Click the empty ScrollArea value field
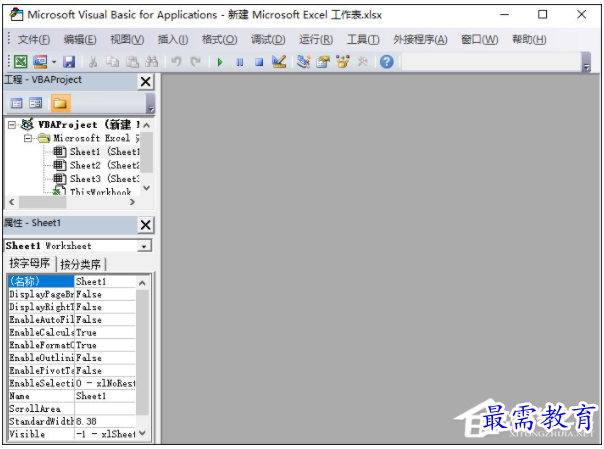The image size is (604, 449). pos(105,409)
